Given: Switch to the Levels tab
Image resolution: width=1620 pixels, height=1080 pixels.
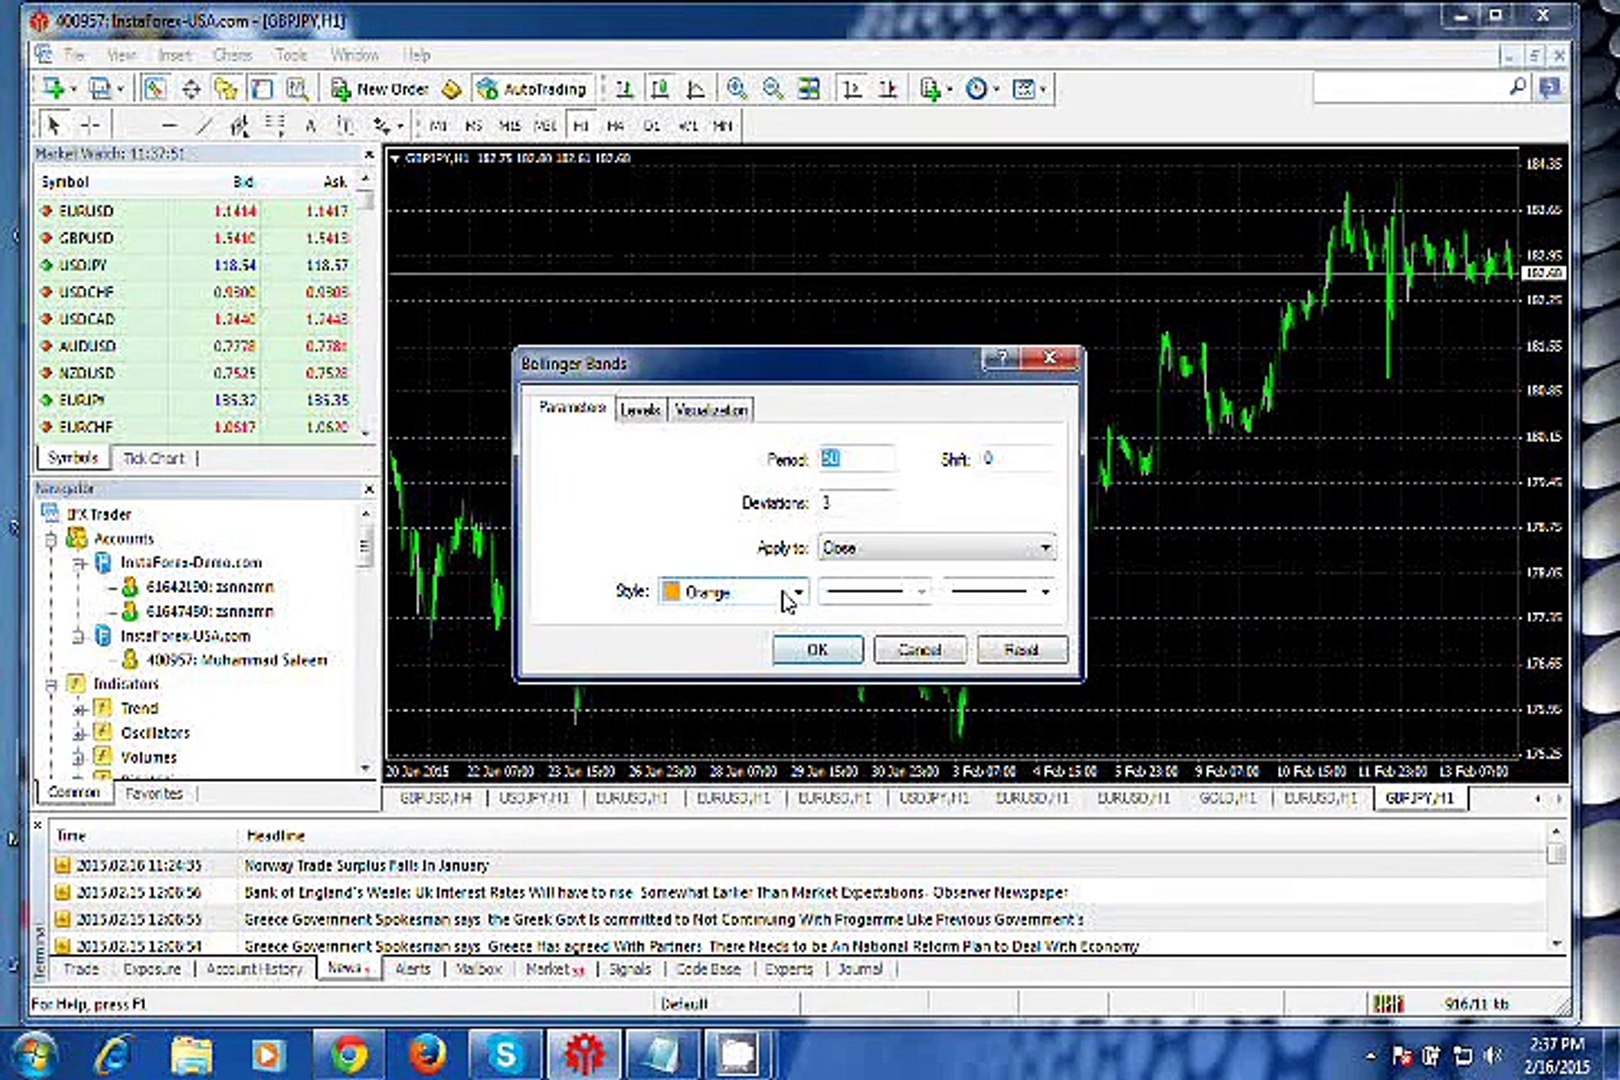Looking at the screenshot, I should (640, 408).
